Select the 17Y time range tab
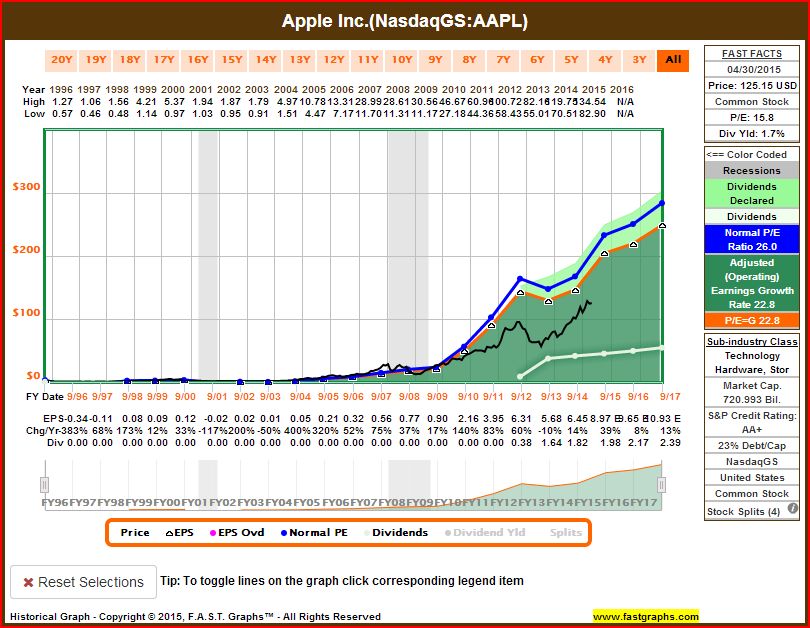 click(164, 60)
